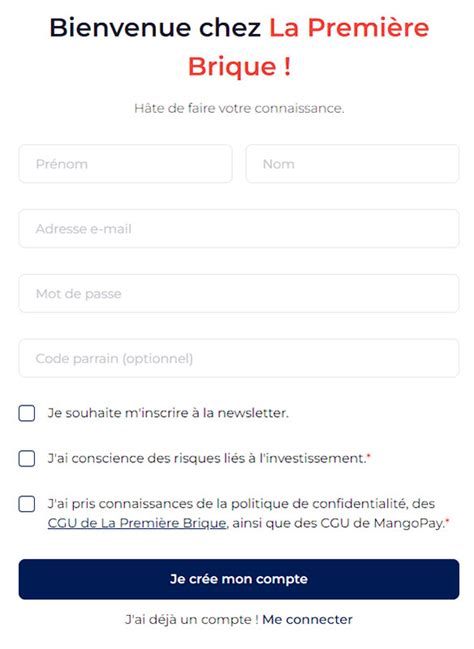Follow the Me connecter link
This screenshot has width=474, height=649.
[x=308, y=620]
